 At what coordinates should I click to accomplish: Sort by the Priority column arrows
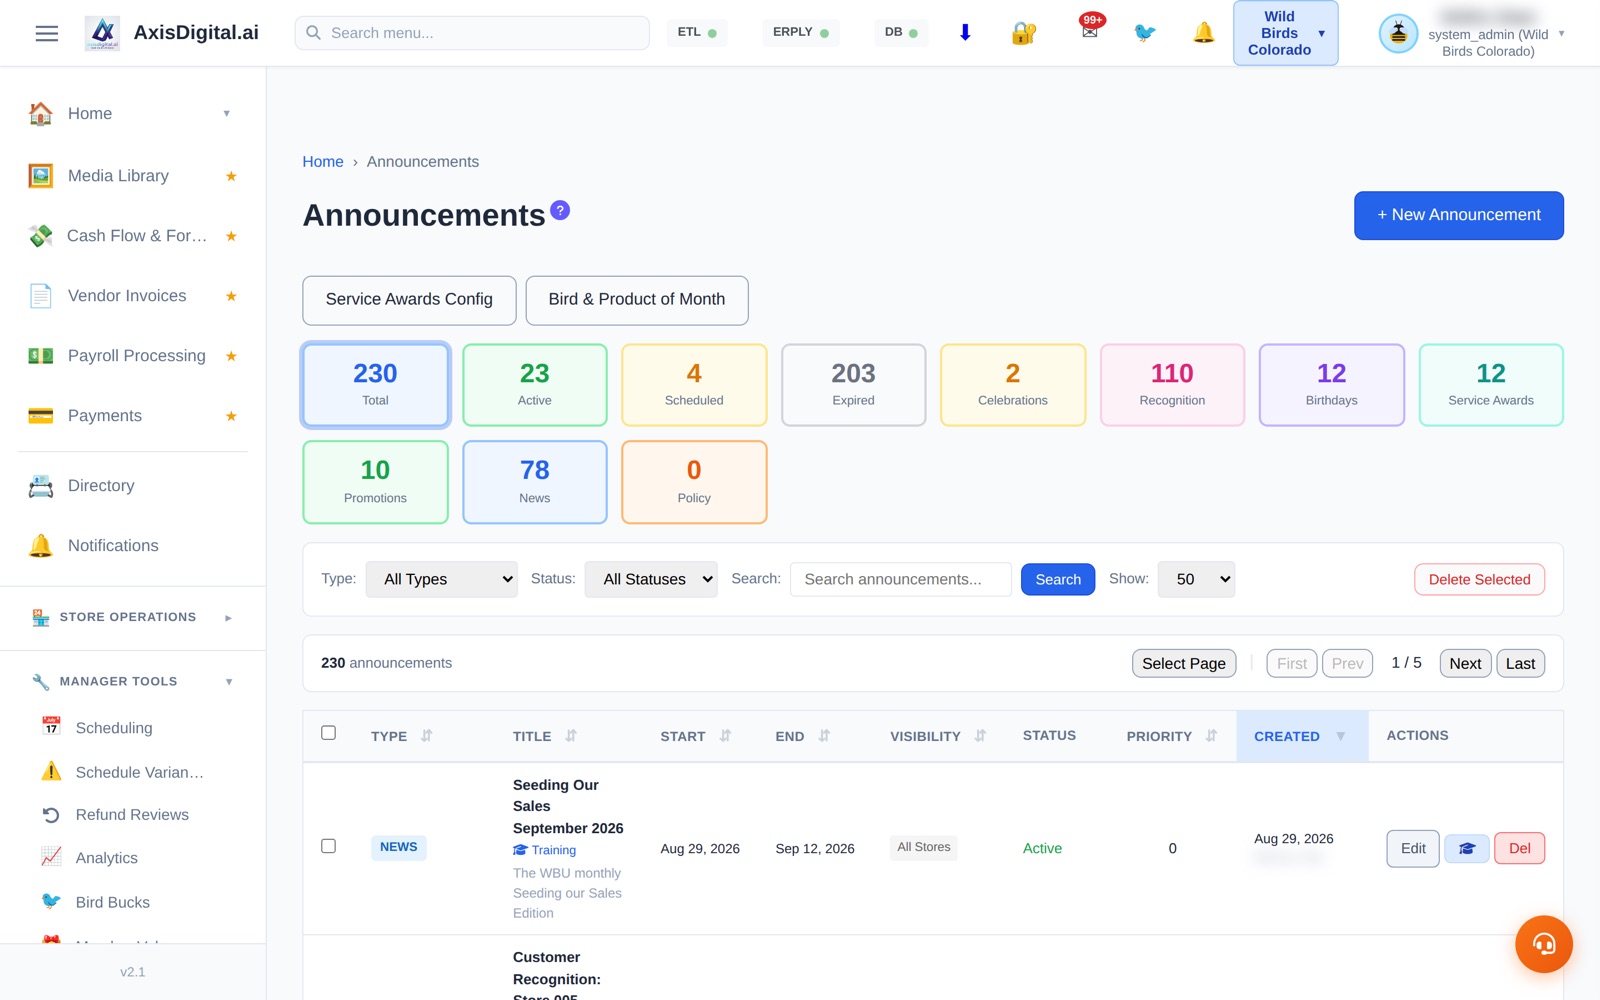tap(1211, 736)
